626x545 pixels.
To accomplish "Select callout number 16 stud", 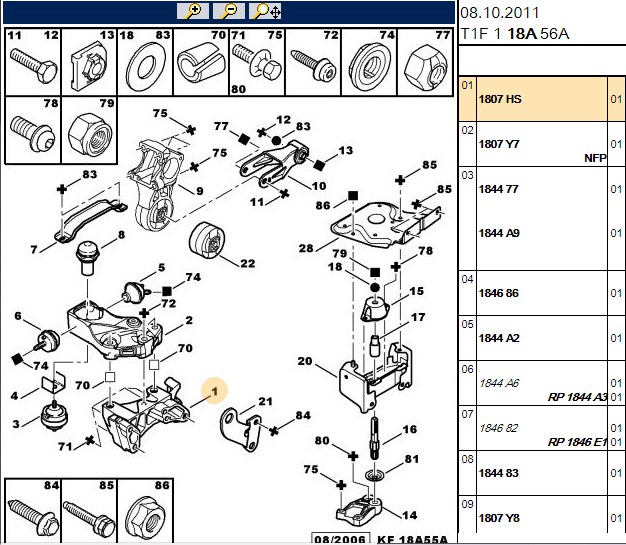I will 410,429.
